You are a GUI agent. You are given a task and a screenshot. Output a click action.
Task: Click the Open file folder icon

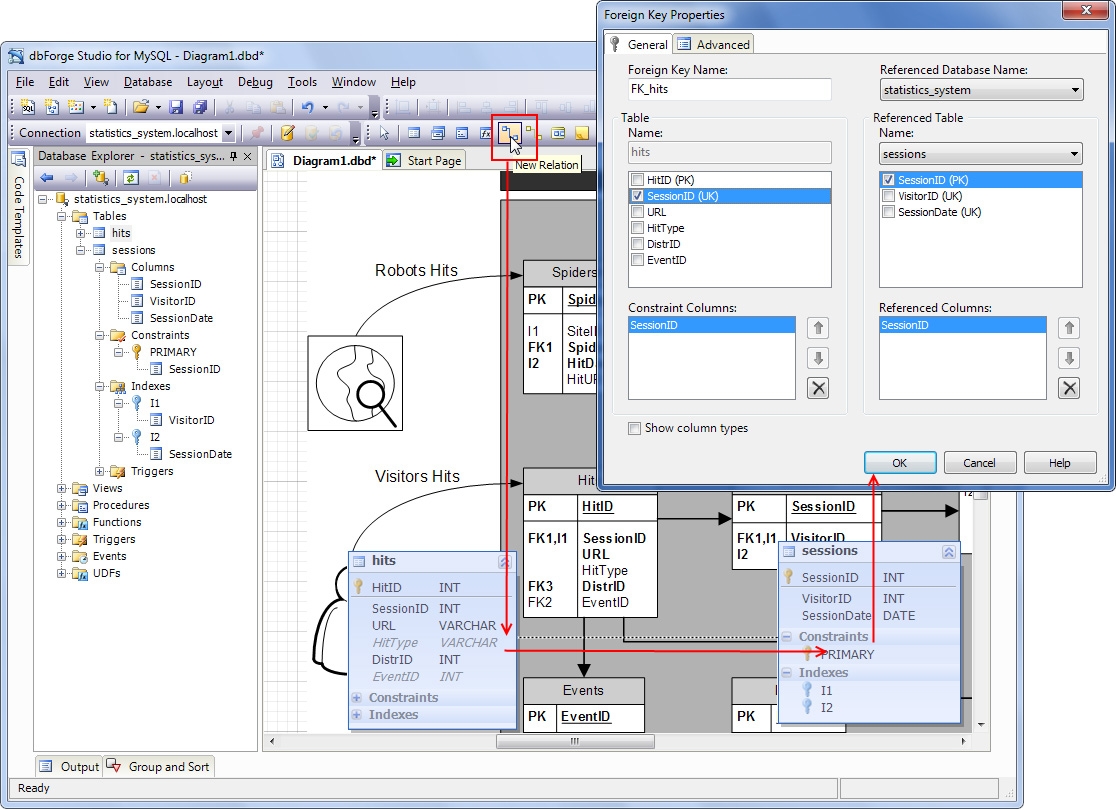[x=141, y=107]
